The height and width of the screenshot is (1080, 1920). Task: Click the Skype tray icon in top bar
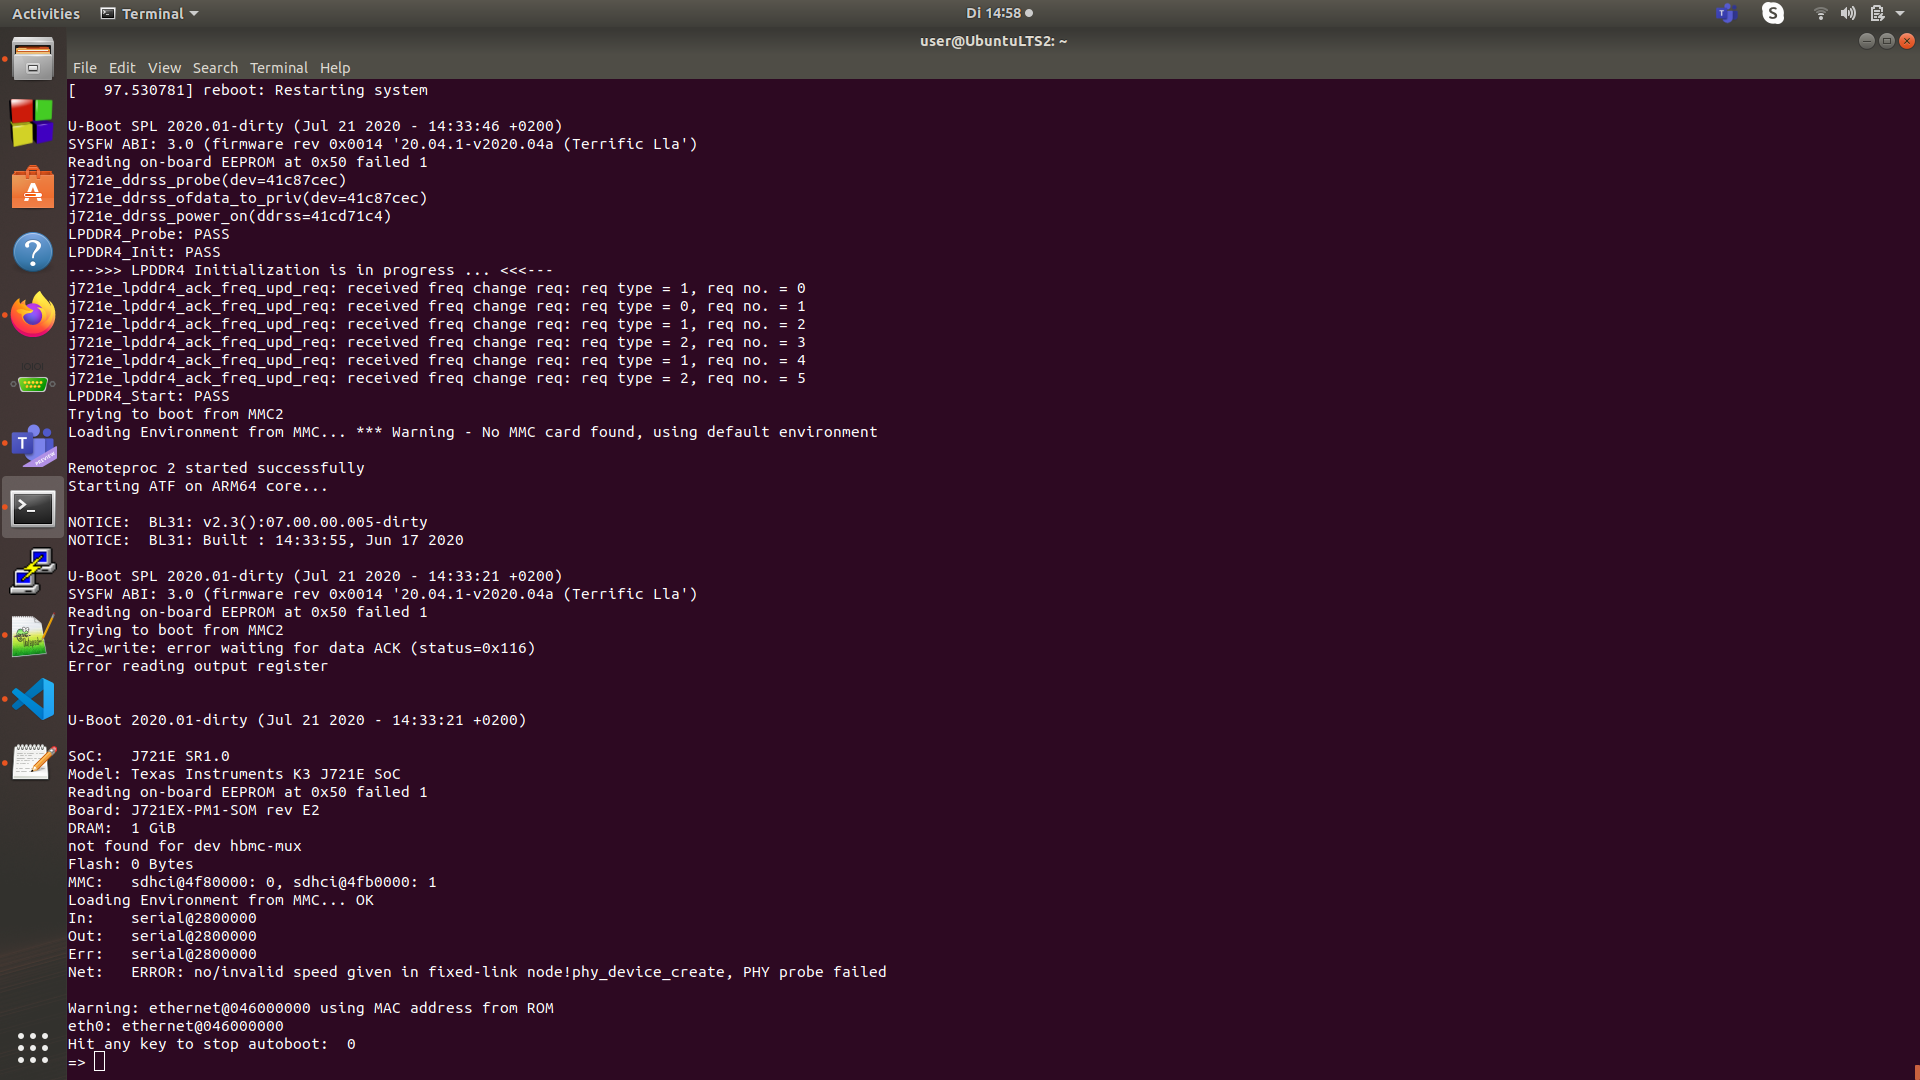[x=1773, y=13]
